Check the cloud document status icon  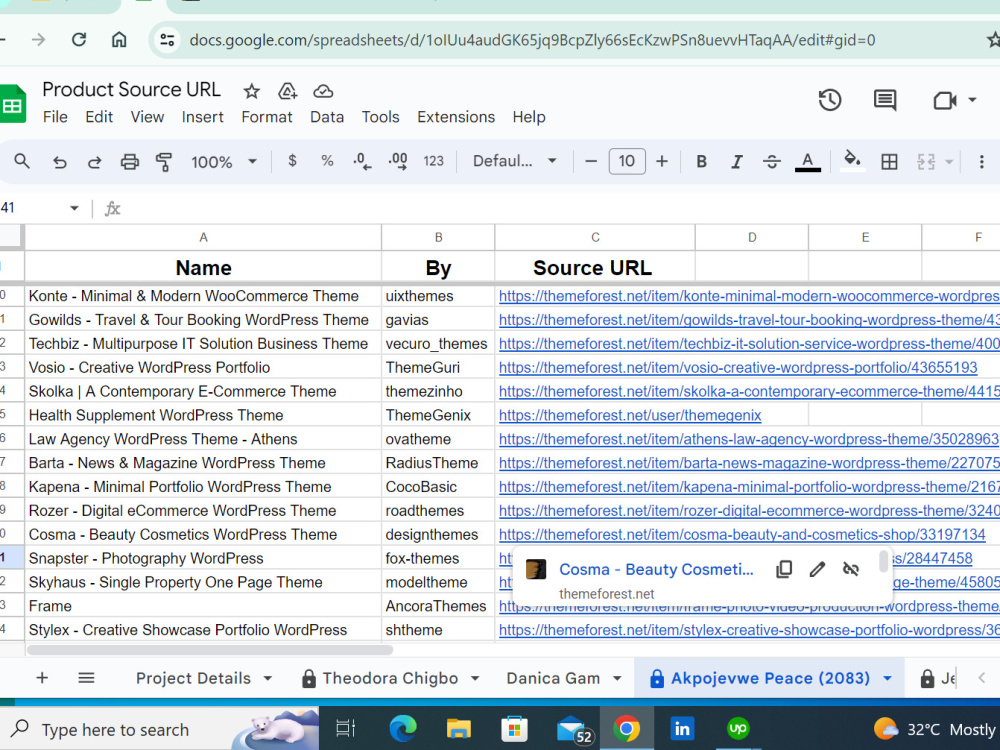(323, 91)
